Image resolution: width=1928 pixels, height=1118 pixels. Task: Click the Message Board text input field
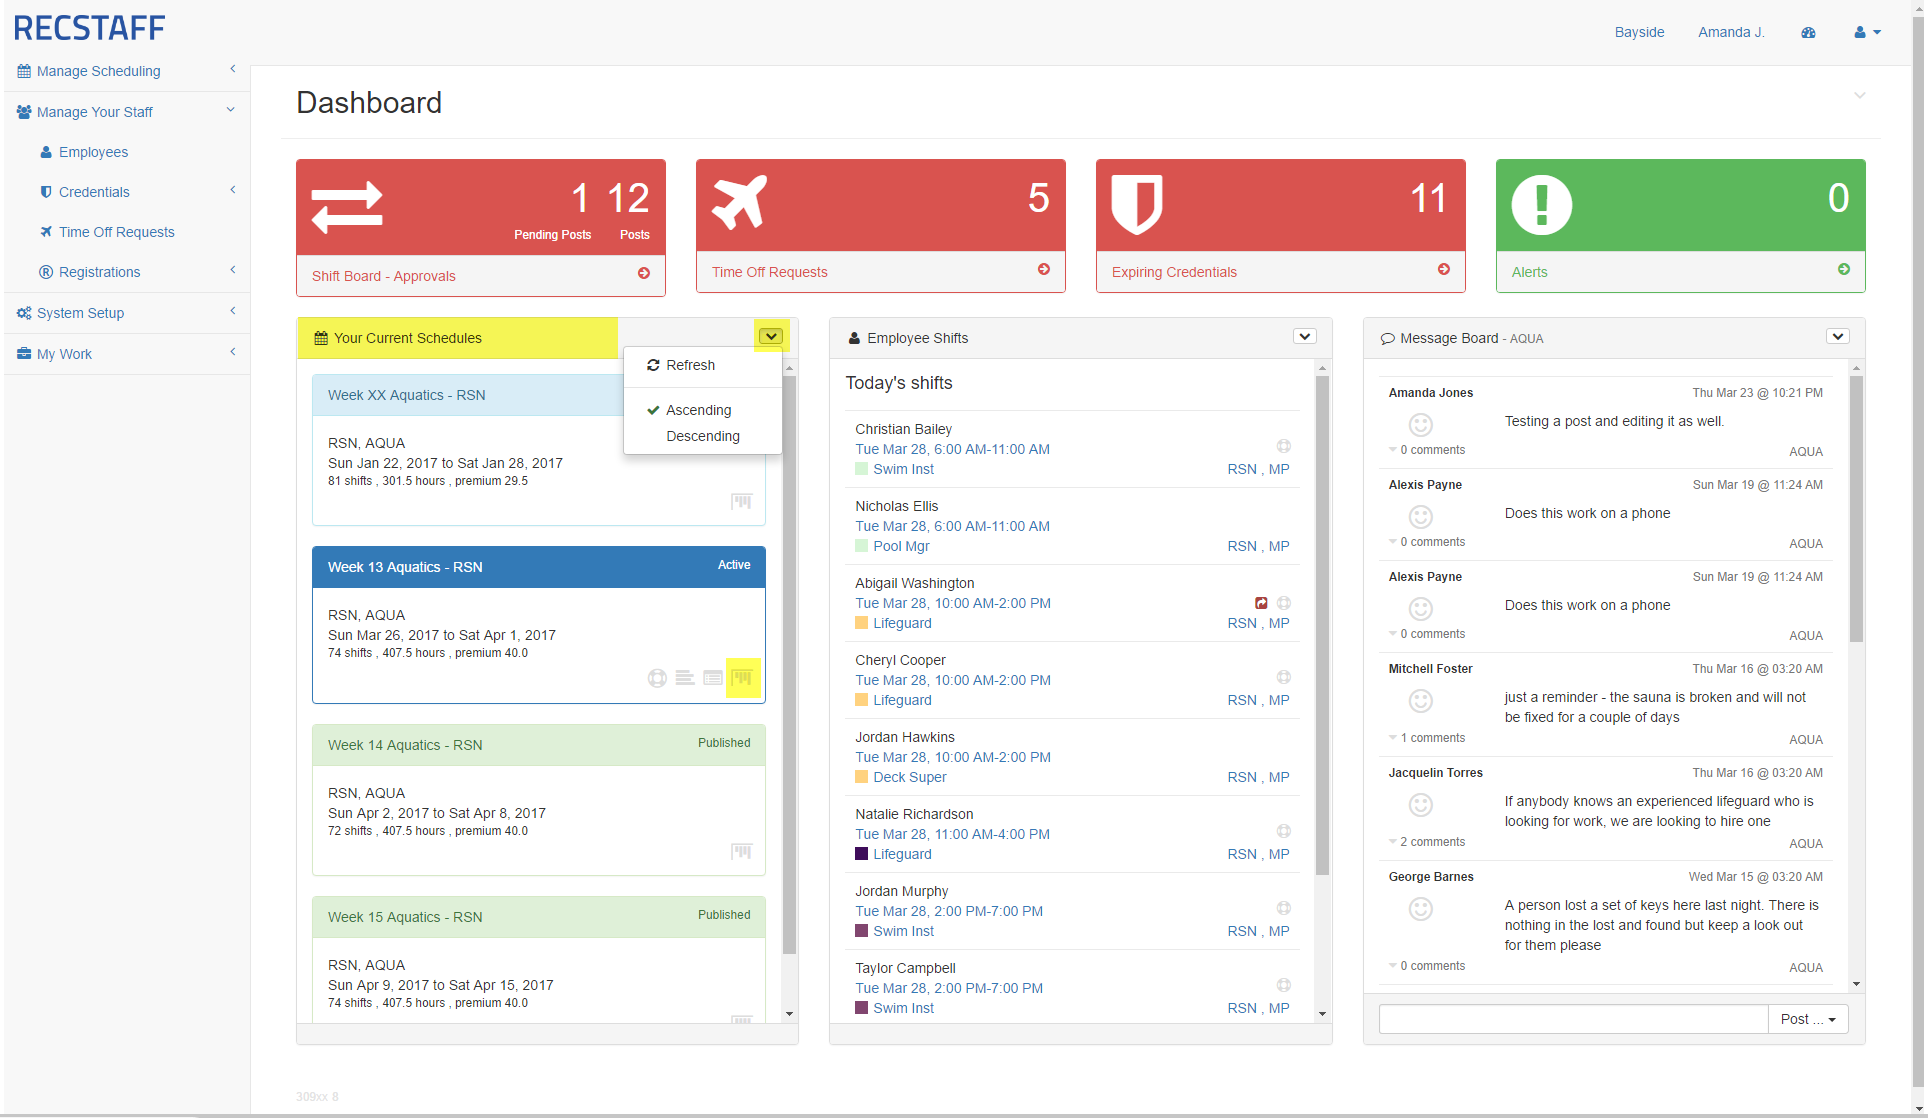click(x=1572, y=1019)
